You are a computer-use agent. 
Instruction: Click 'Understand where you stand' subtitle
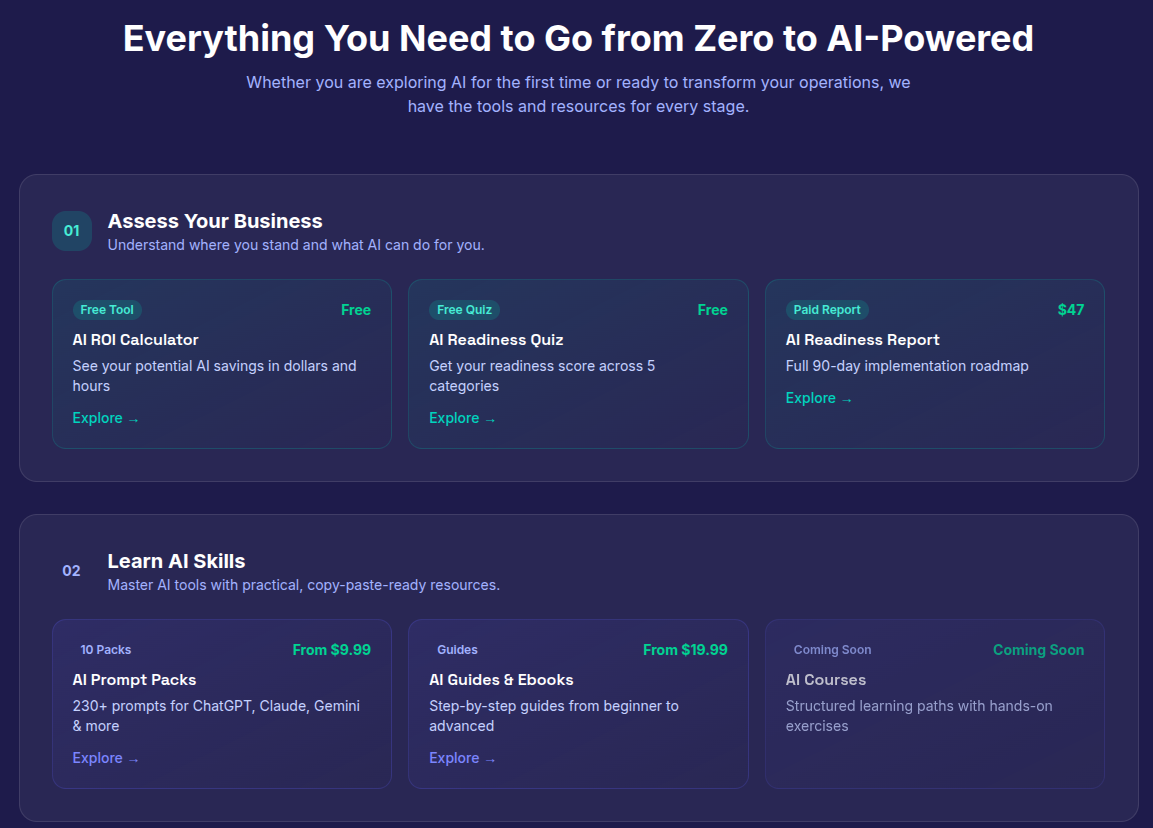pyautogui.click(x=296, y=245)
